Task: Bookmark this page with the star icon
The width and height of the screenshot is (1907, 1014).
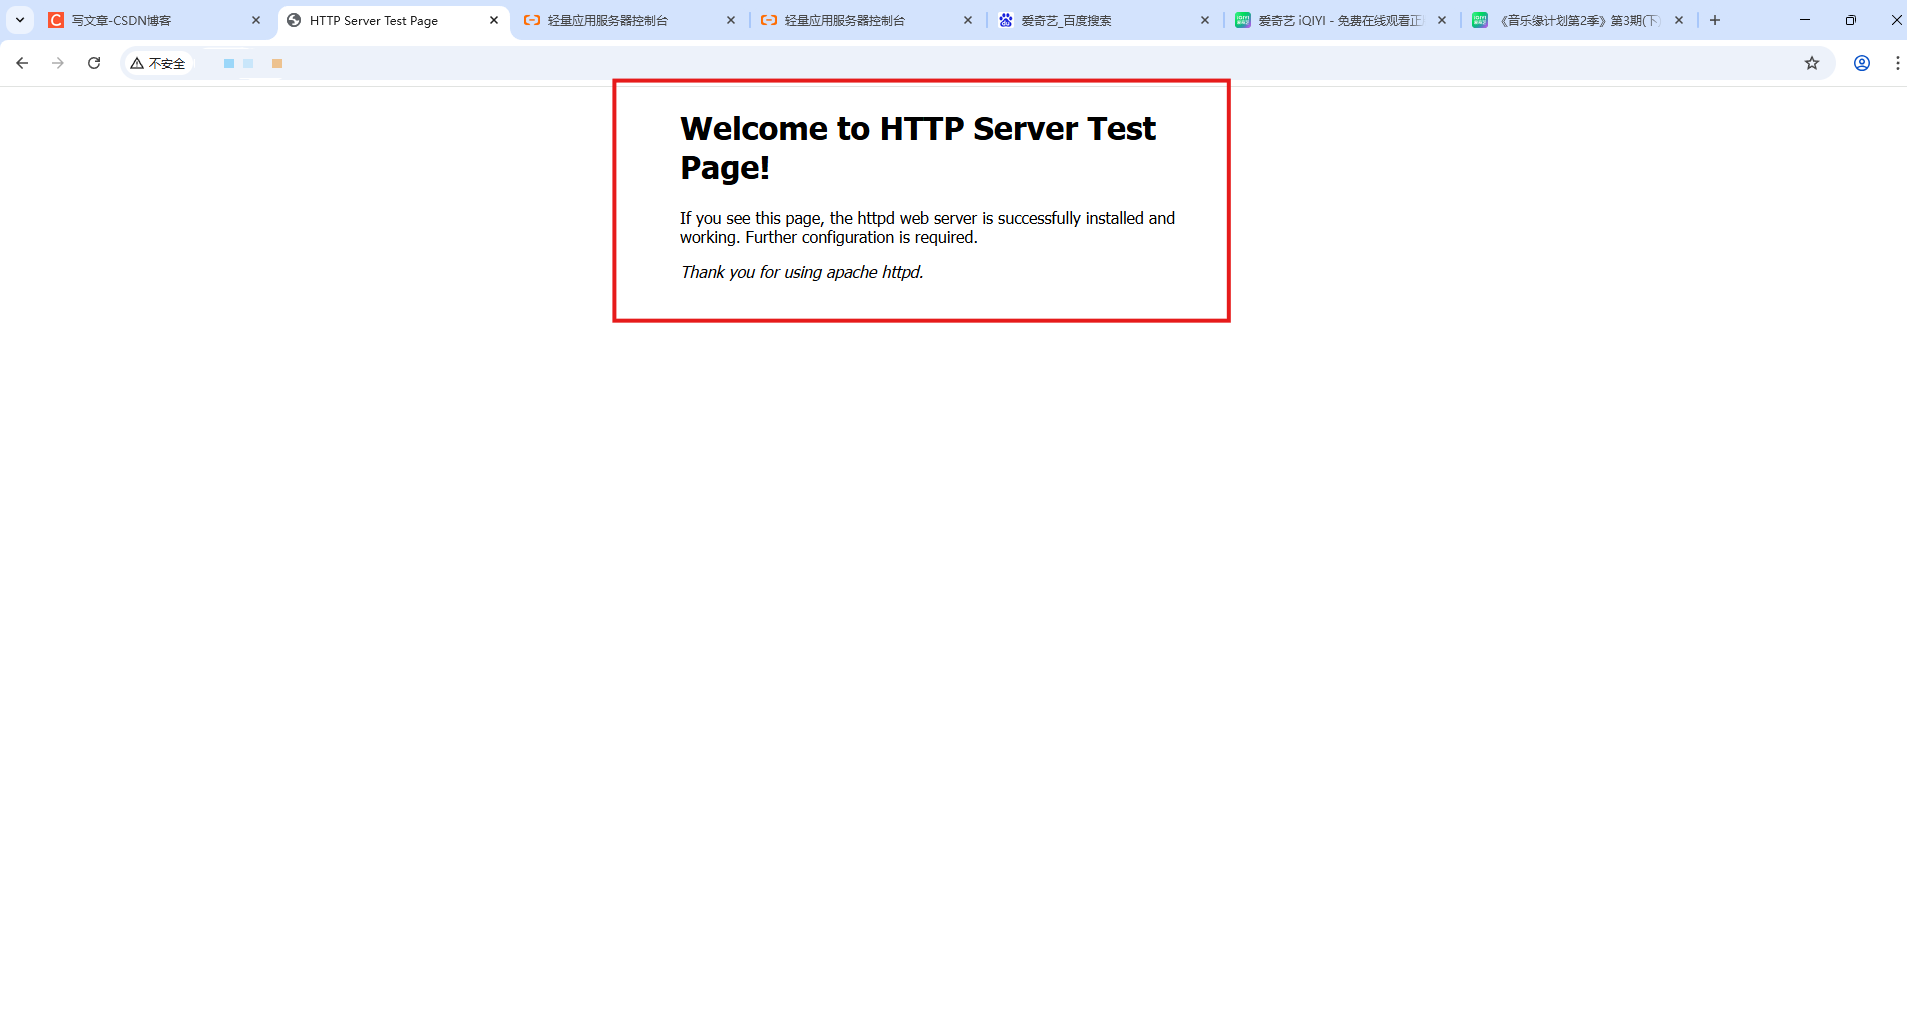Action: (1812, 63)
